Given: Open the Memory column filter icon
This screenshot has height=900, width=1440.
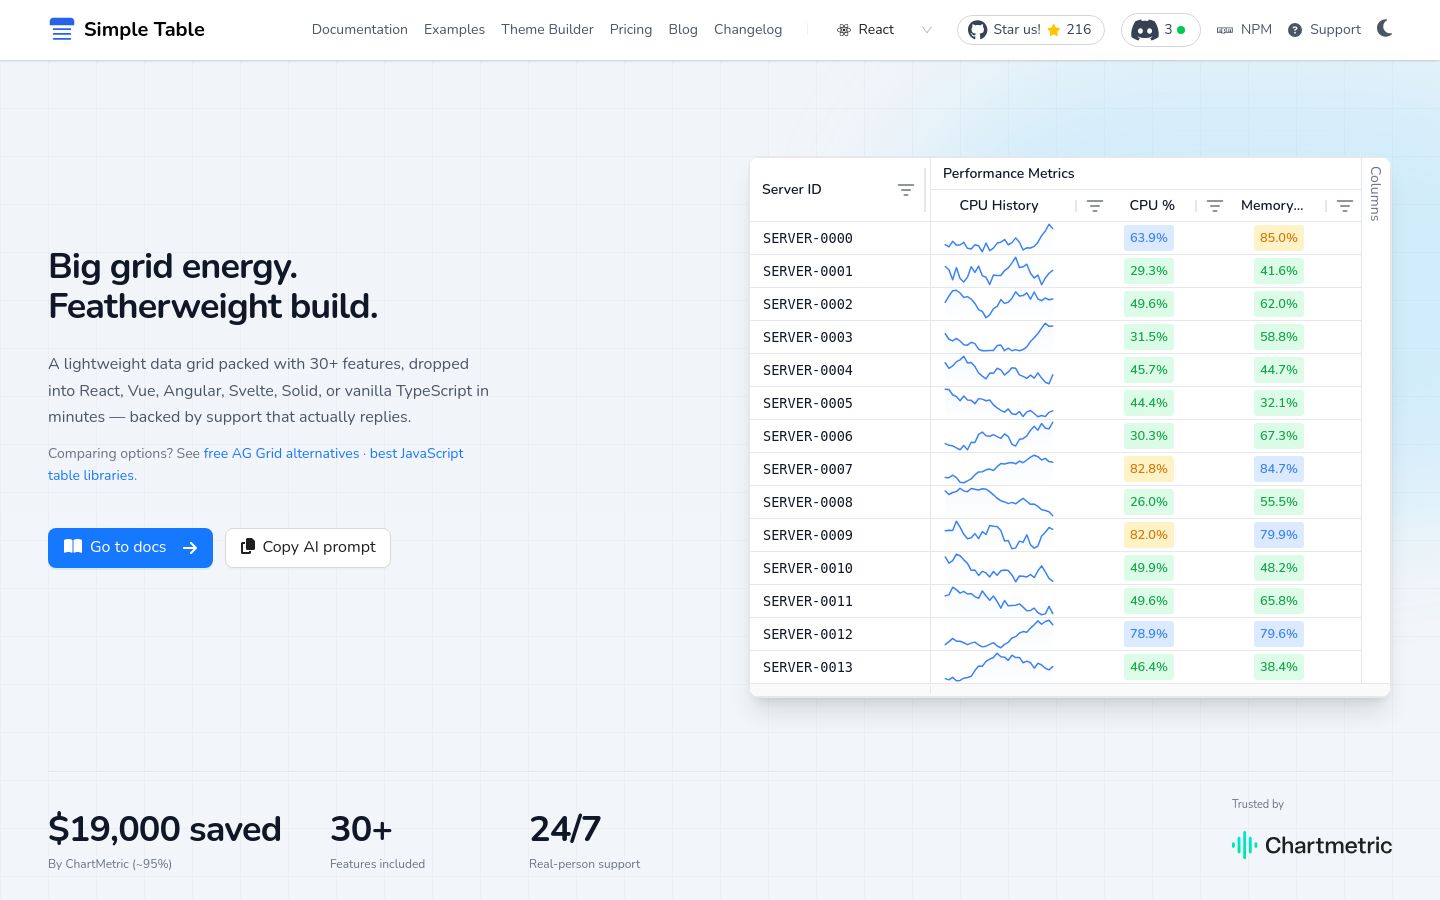Looking at the screenshot, I should 1345,206.
